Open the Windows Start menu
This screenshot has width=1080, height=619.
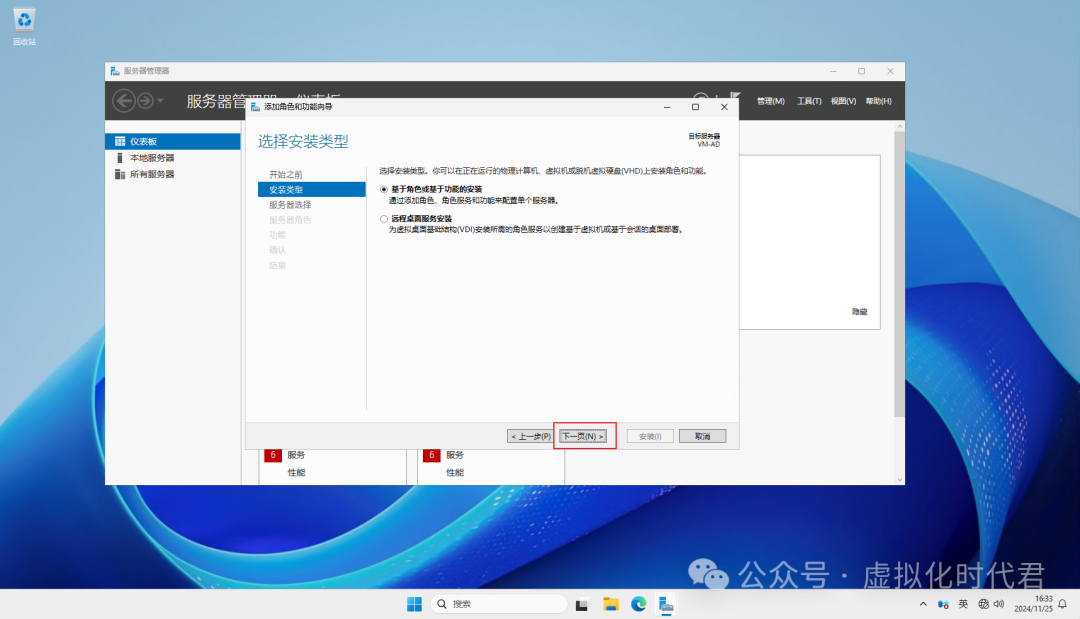point(414,604)
